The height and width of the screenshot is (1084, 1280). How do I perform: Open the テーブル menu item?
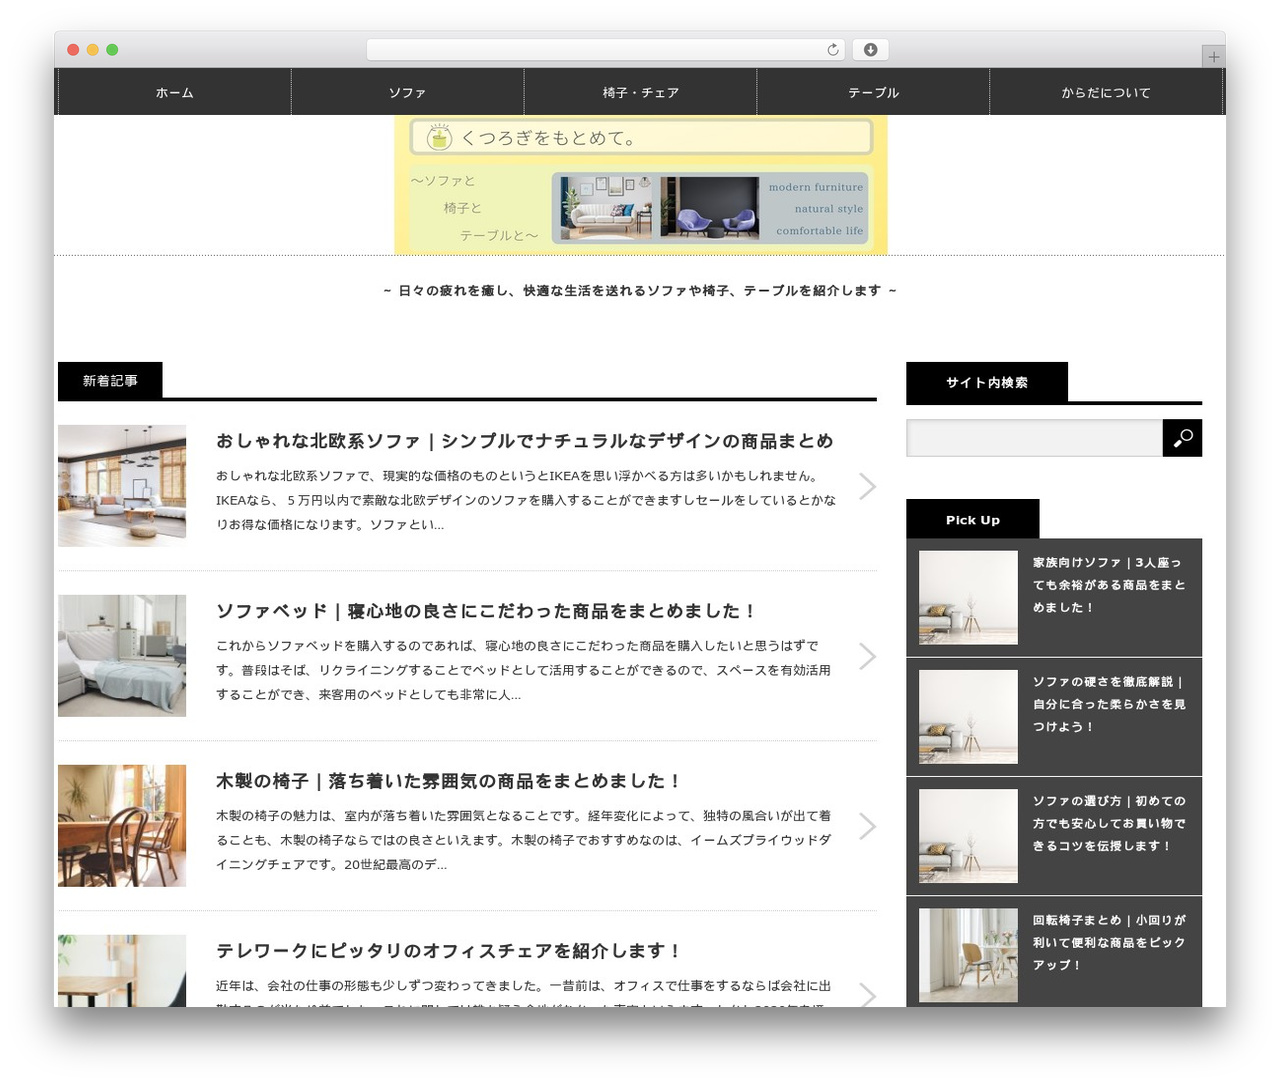tap(873, 92)
